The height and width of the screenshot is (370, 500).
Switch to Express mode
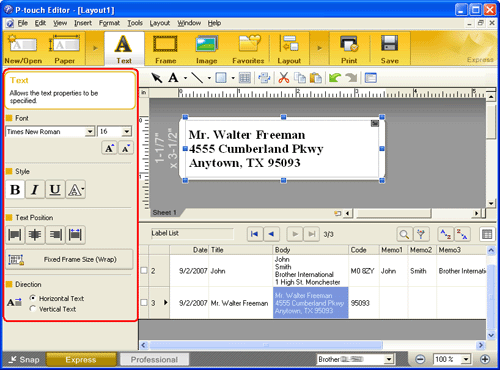(81, 360)
